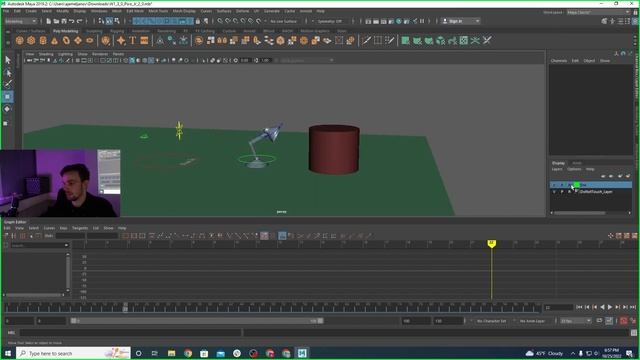Click the polygon Super Shapes shelf icon
640x360 pixels.
(106, 40)
